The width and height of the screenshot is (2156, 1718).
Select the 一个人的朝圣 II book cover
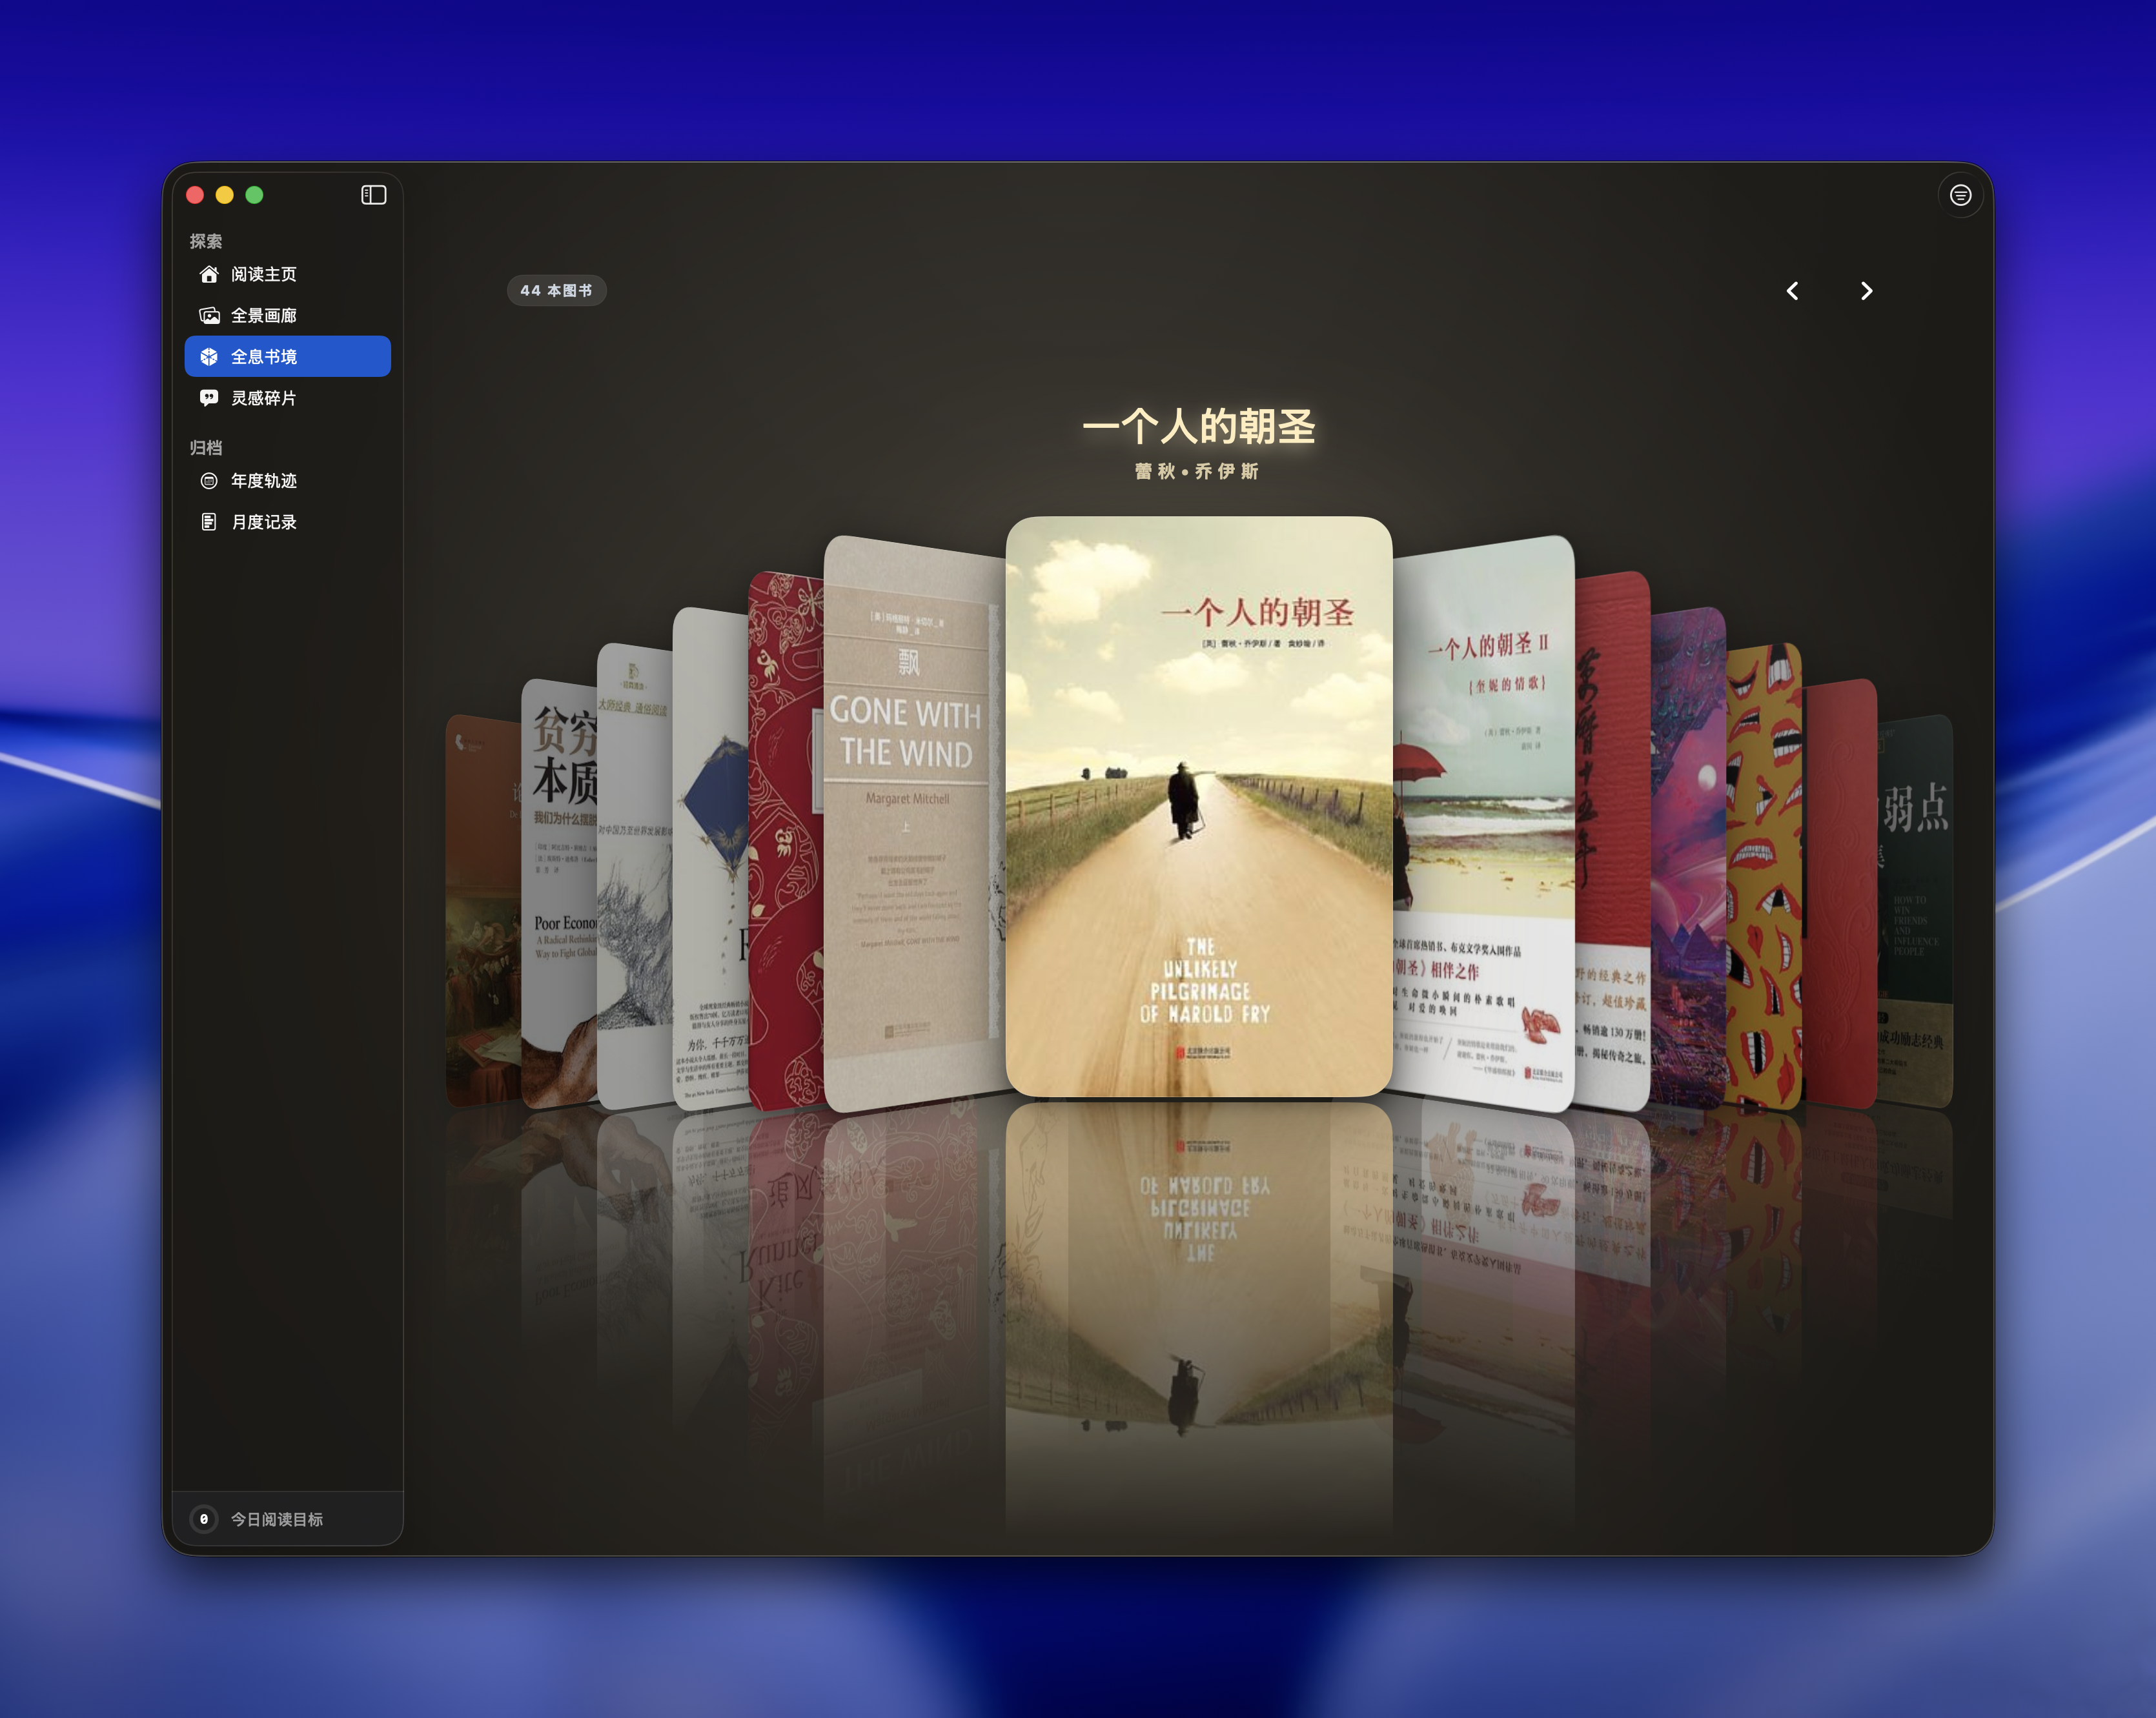1484,825
